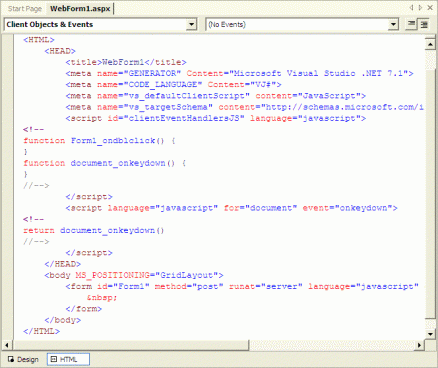Click the <title>WebForm1</title> line
This screenshot has width=438, height=368.
[126, 62]
